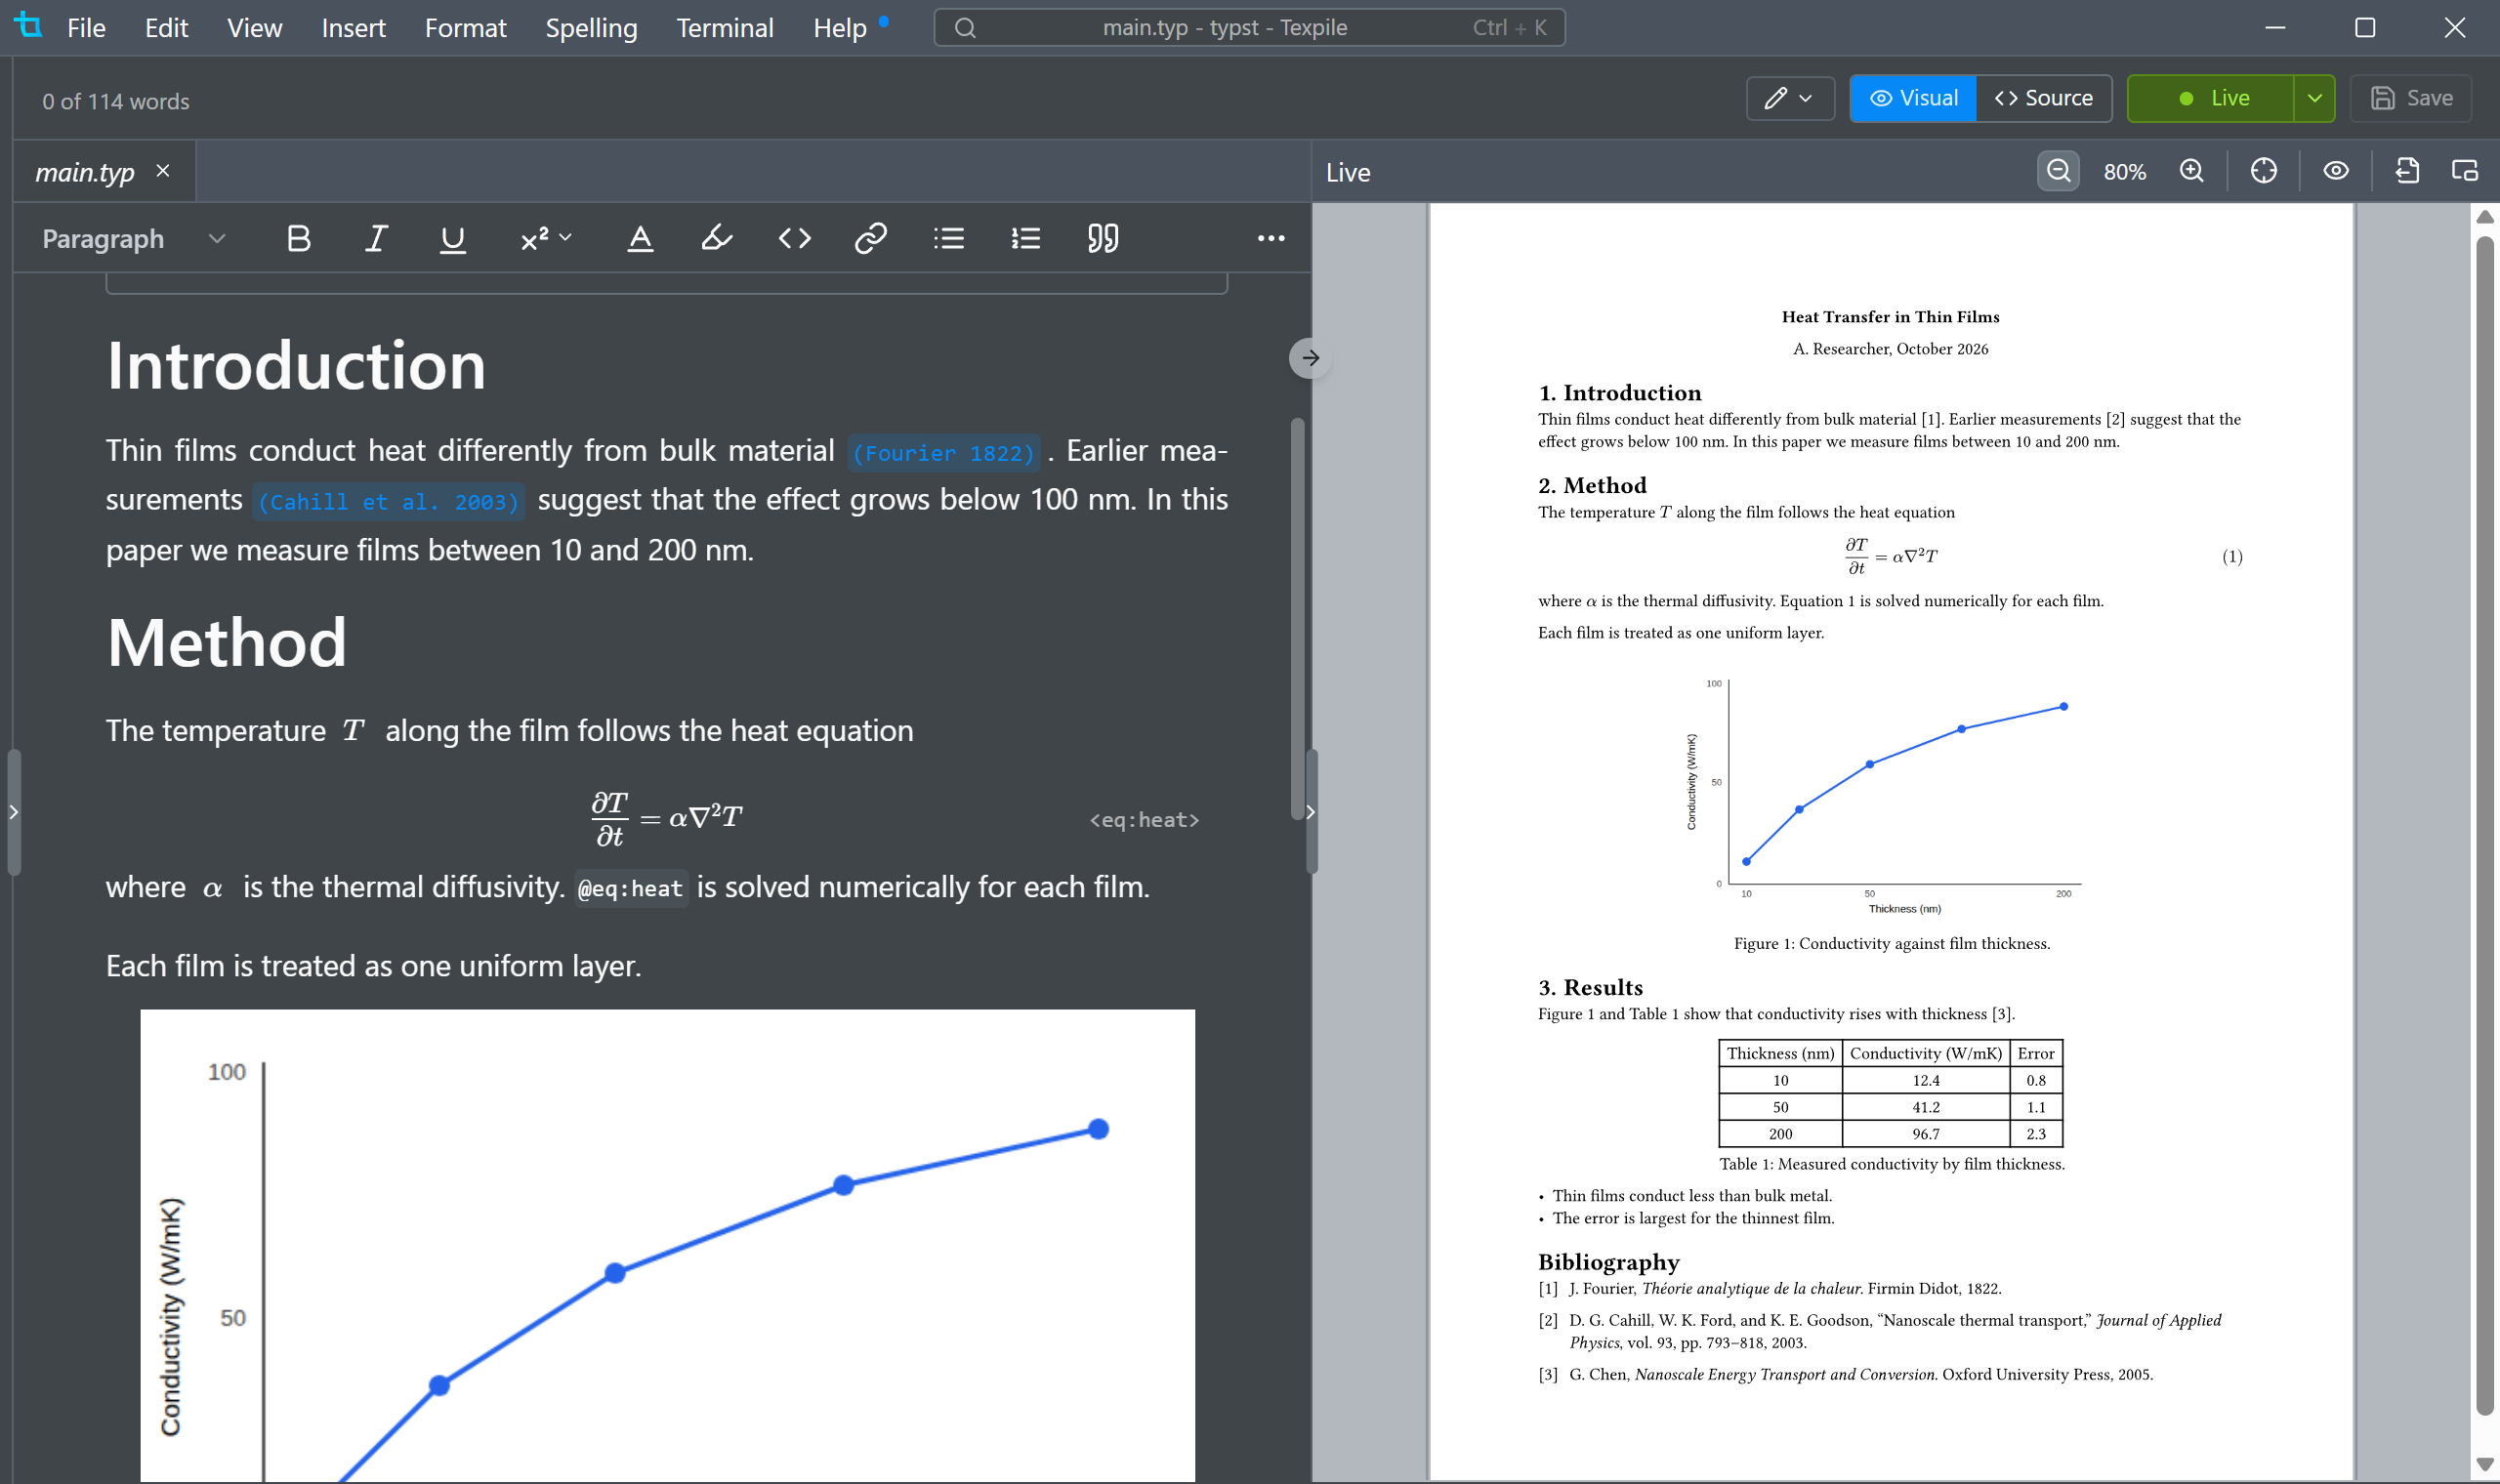The width and height of the screenshot is (2500, 1484).
Task: Zoom in the Live preview
Action: coord(2191,171)
